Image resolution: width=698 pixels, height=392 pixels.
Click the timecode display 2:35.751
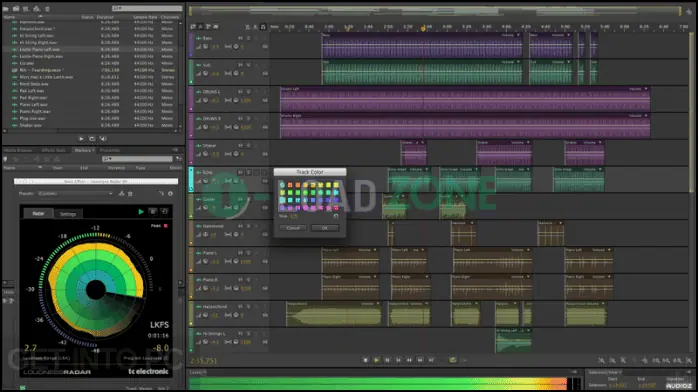point(203,361)
